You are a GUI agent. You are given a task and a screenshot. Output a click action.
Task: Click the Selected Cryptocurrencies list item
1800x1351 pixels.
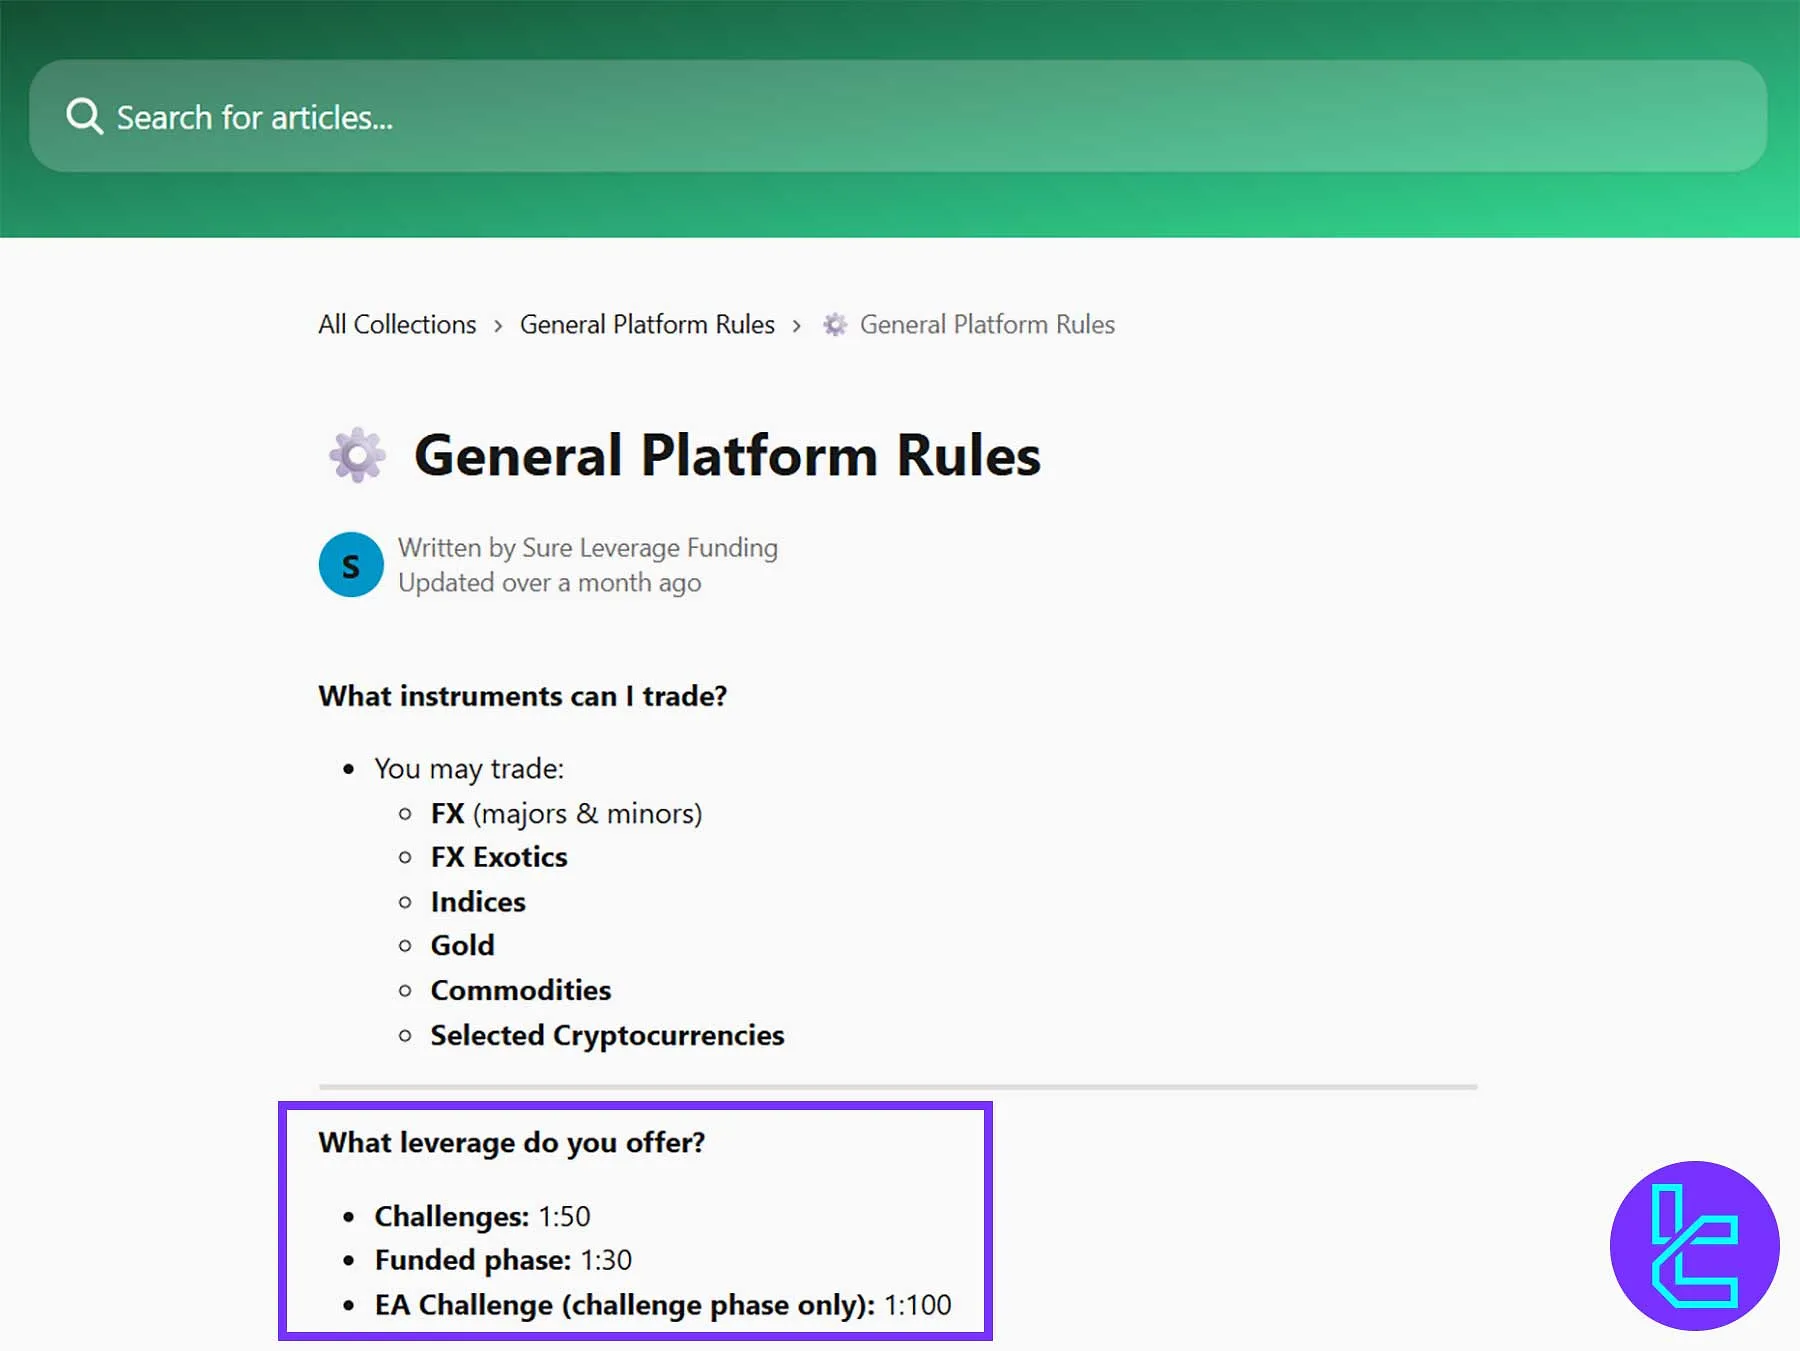coord(607,1035)
